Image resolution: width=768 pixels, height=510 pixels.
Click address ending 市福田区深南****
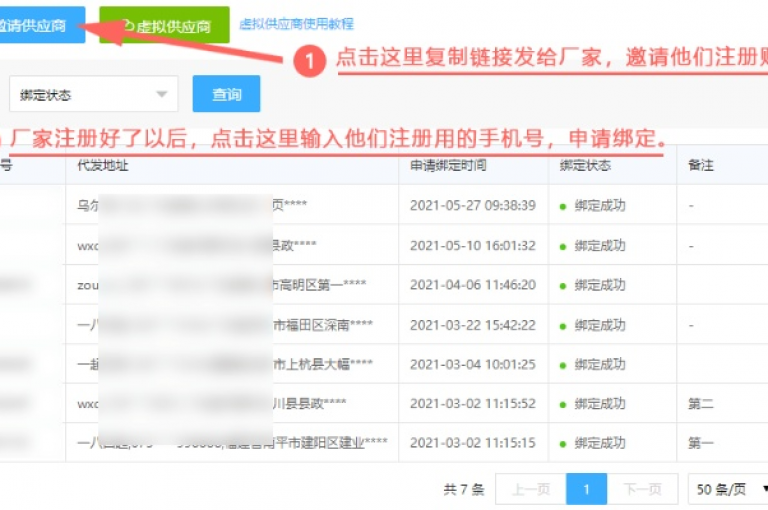[323, 325]
